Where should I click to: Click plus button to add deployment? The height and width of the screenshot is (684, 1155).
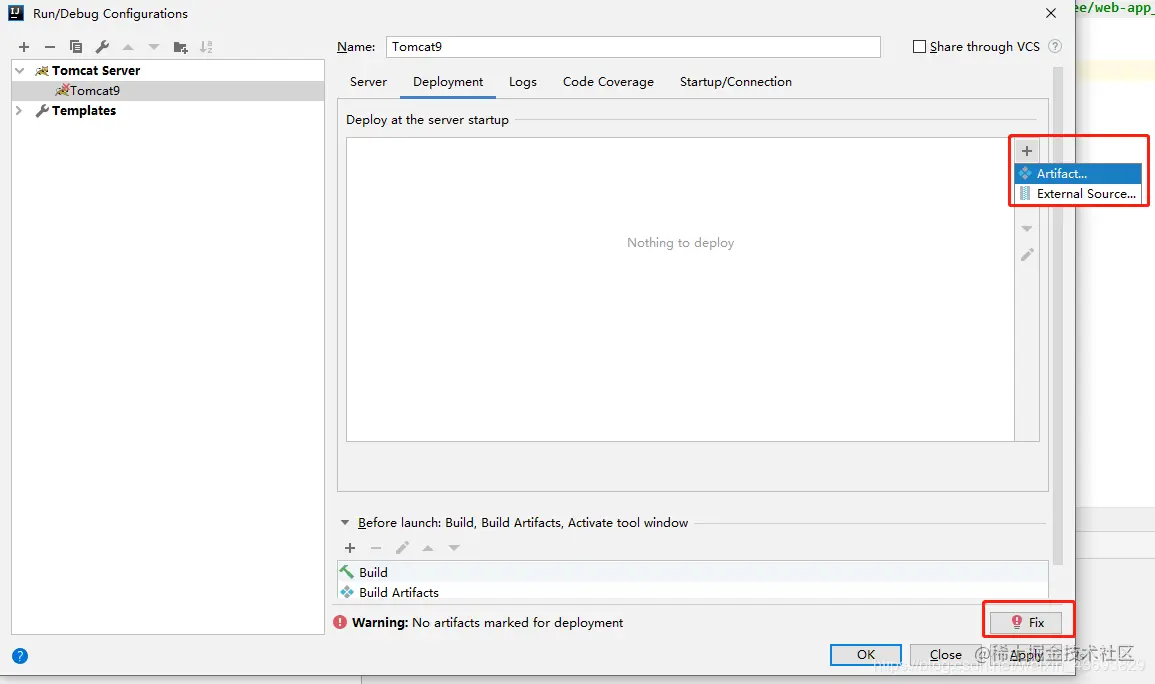point(1027,151)
